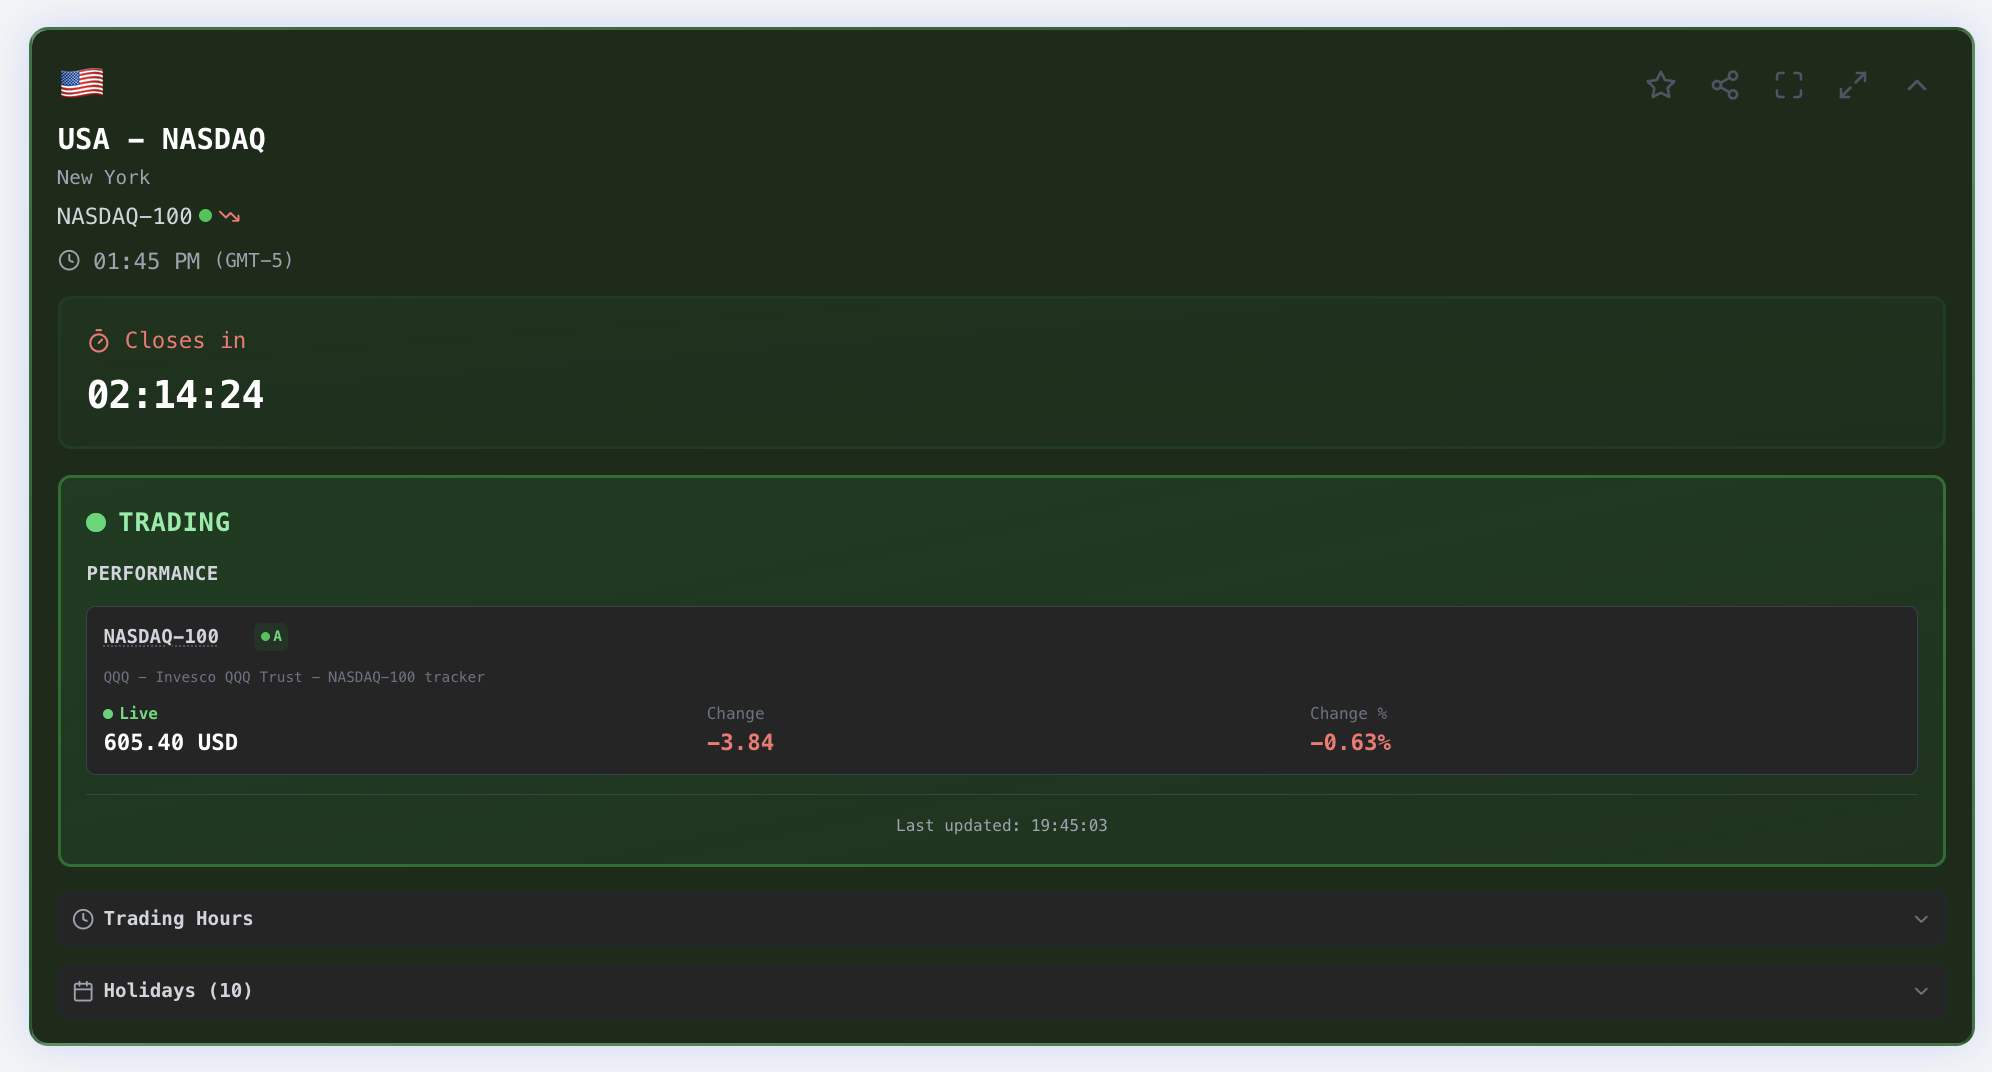Click the NASDAQ-100 underlined link in Performance
1992x1072 pixels.
tap(161, 637)
